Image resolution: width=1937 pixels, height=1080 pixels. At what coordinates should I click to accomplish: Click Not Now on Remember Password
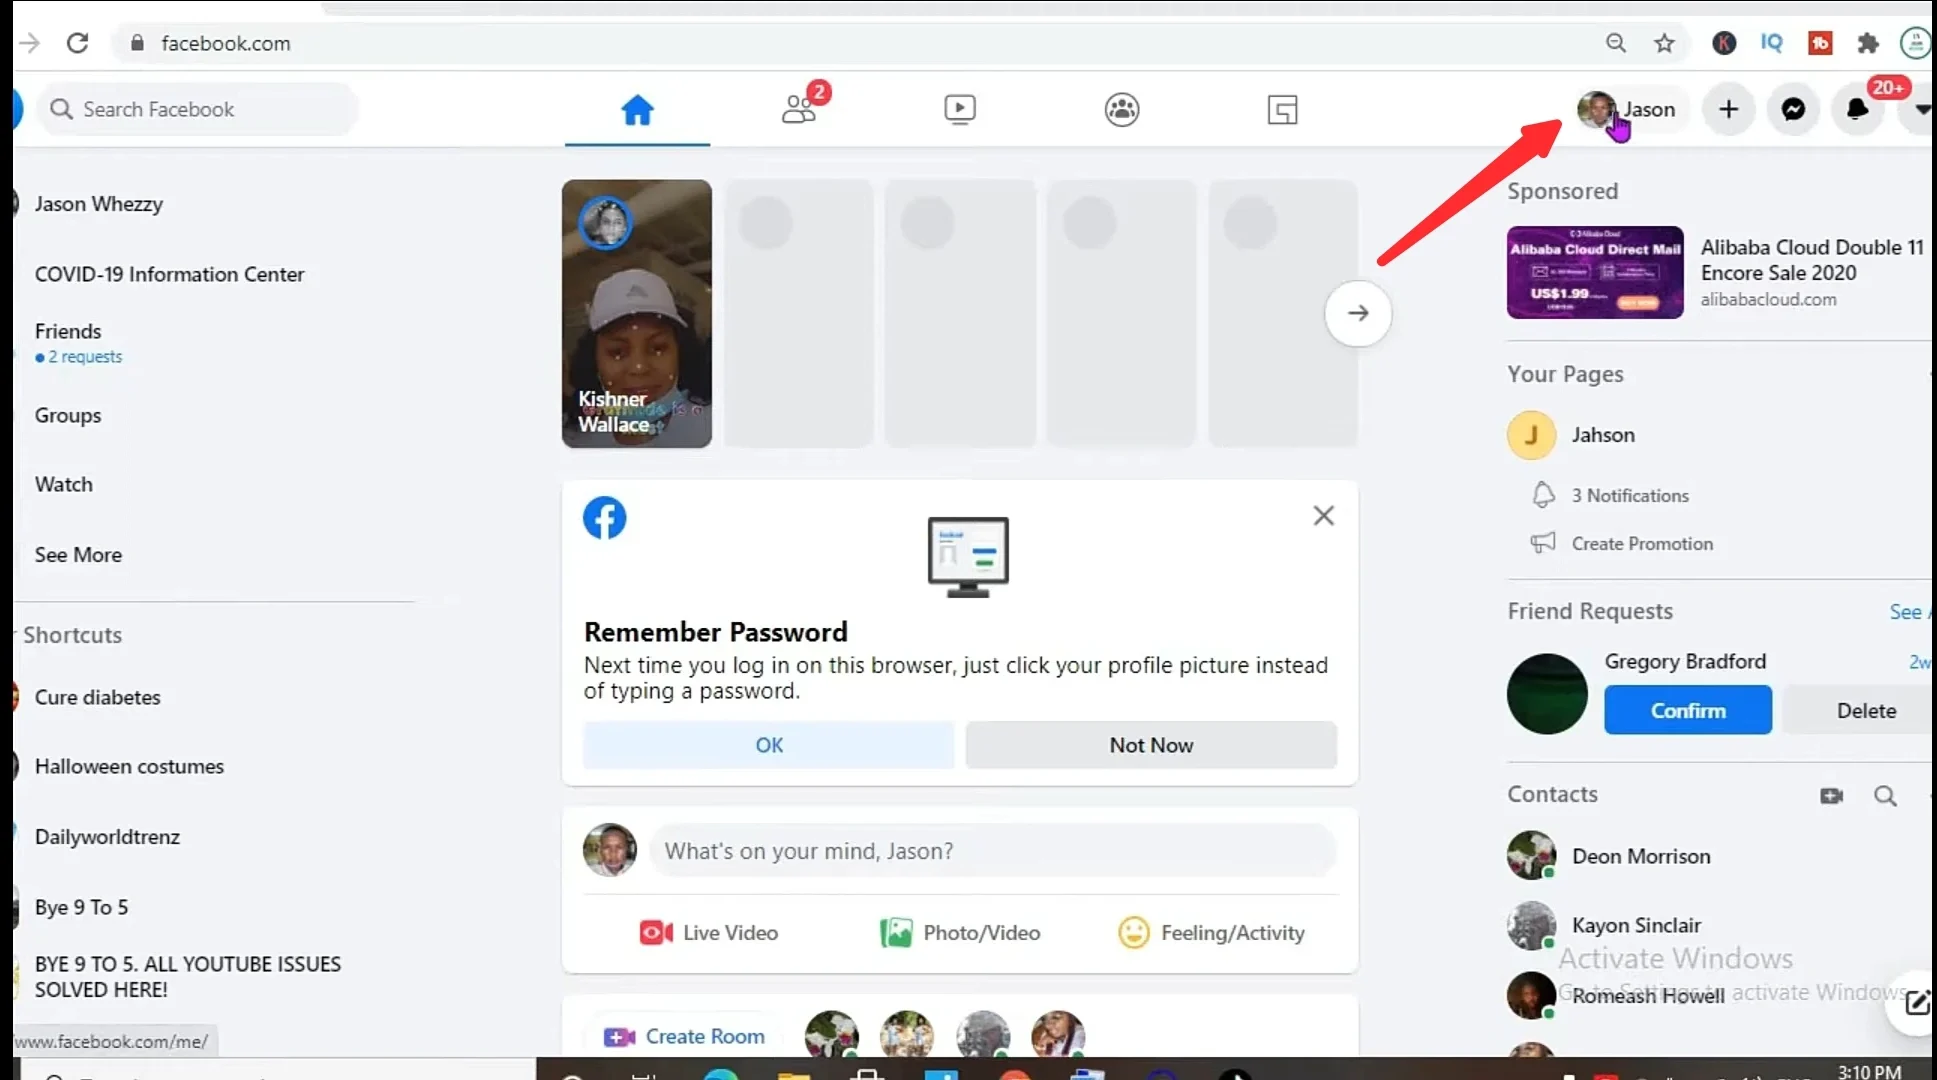pyautogui.click(x=1151, y=745)
